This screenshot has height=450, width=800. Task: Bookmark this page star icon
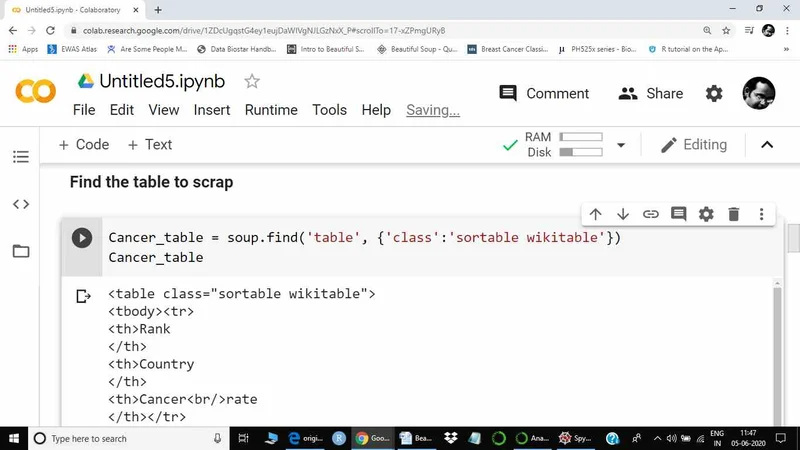point(726,31)
